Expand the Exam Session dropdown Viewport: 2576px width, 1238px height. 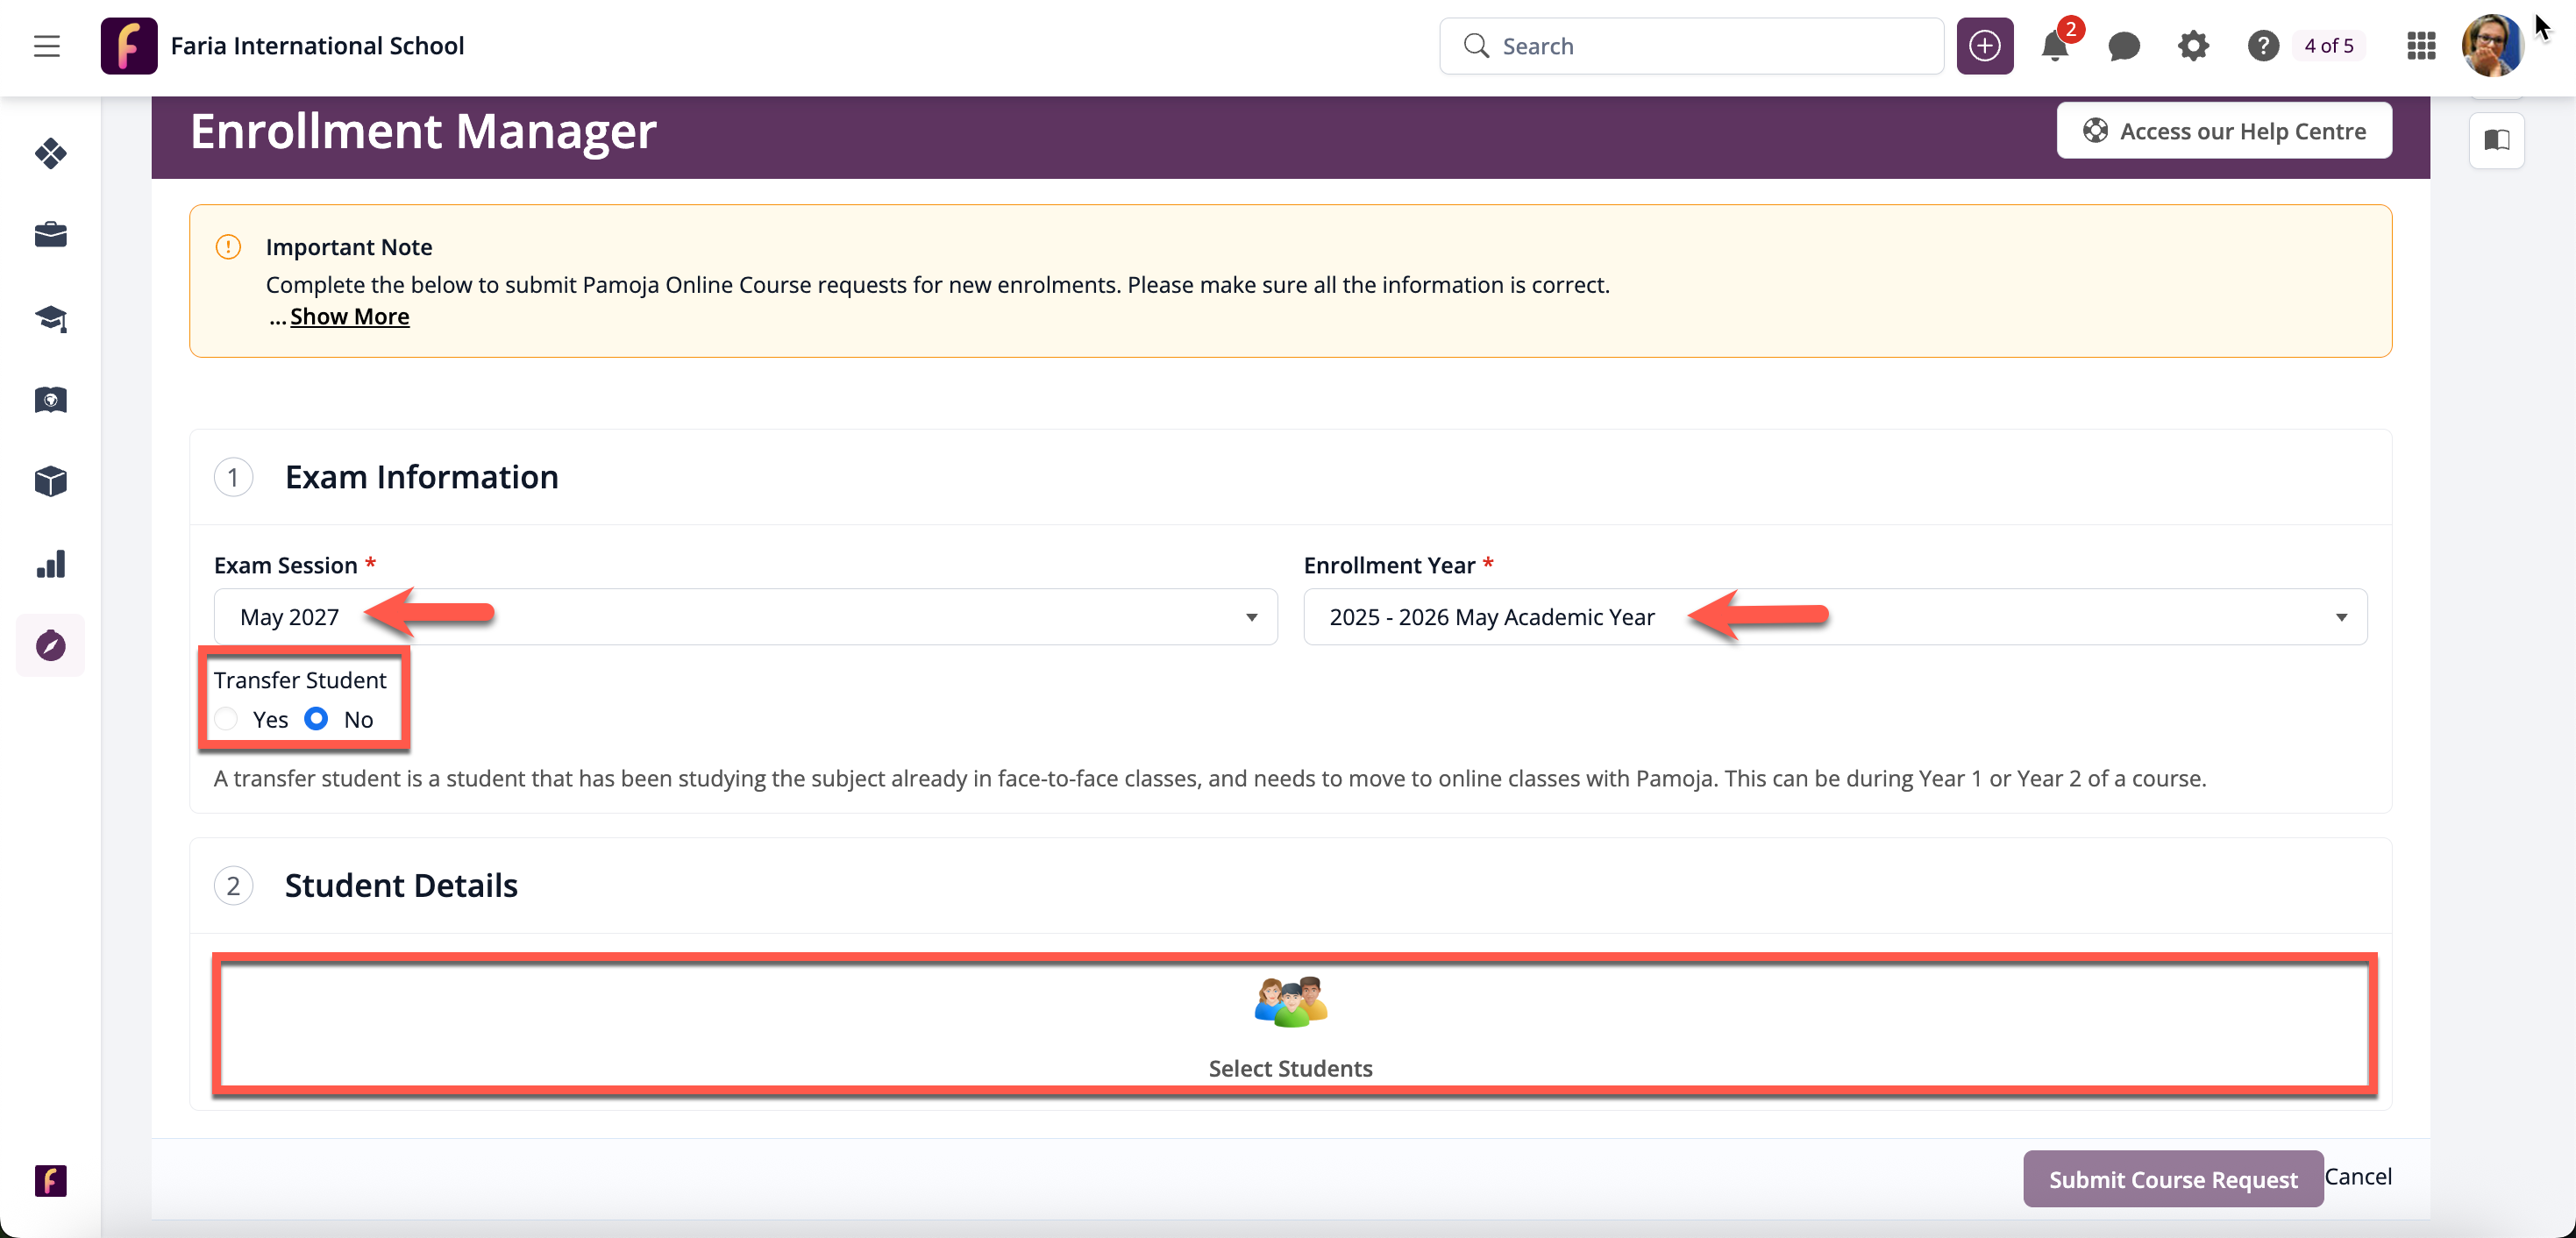pyautogui.click(x=745, y=617)
